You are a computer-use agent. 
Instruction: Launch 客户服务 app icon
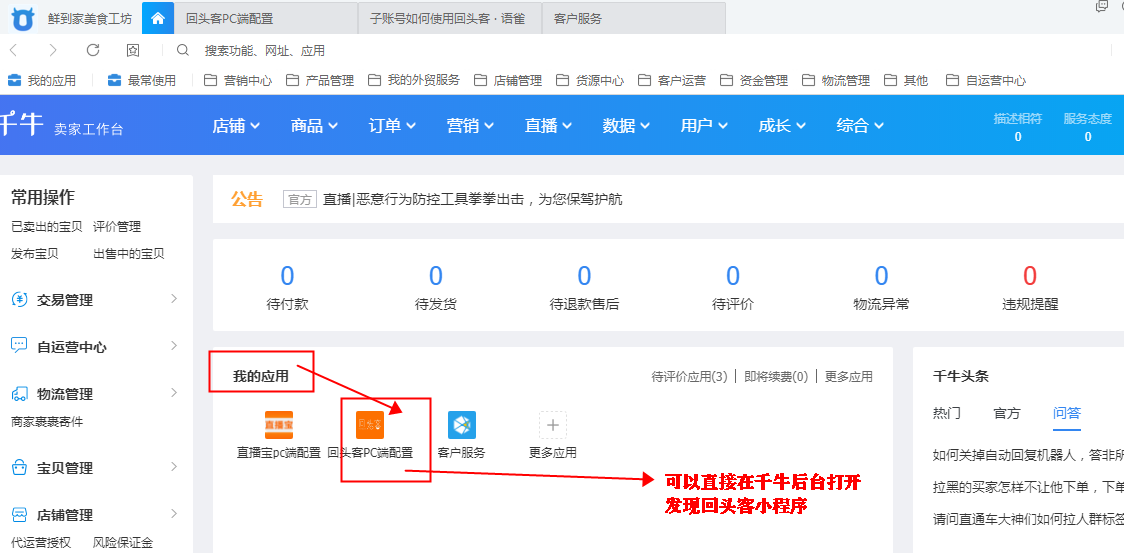pos(462,425)
